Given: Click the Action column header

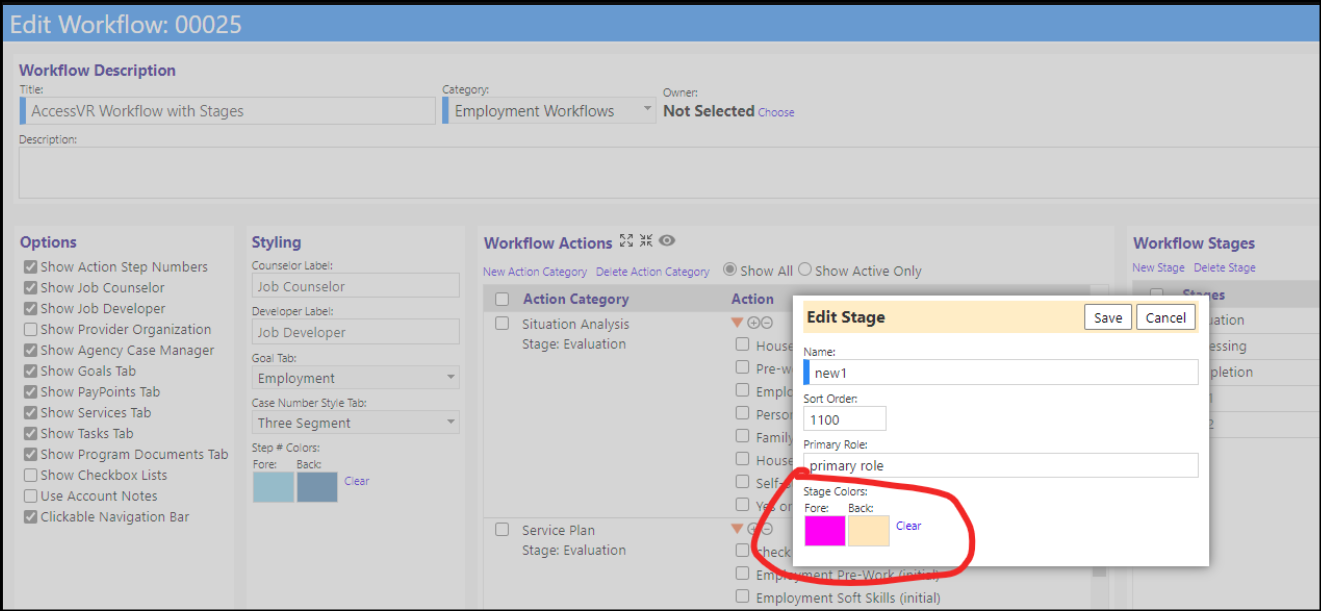Looking at the screenshot, I should [752, 299].
